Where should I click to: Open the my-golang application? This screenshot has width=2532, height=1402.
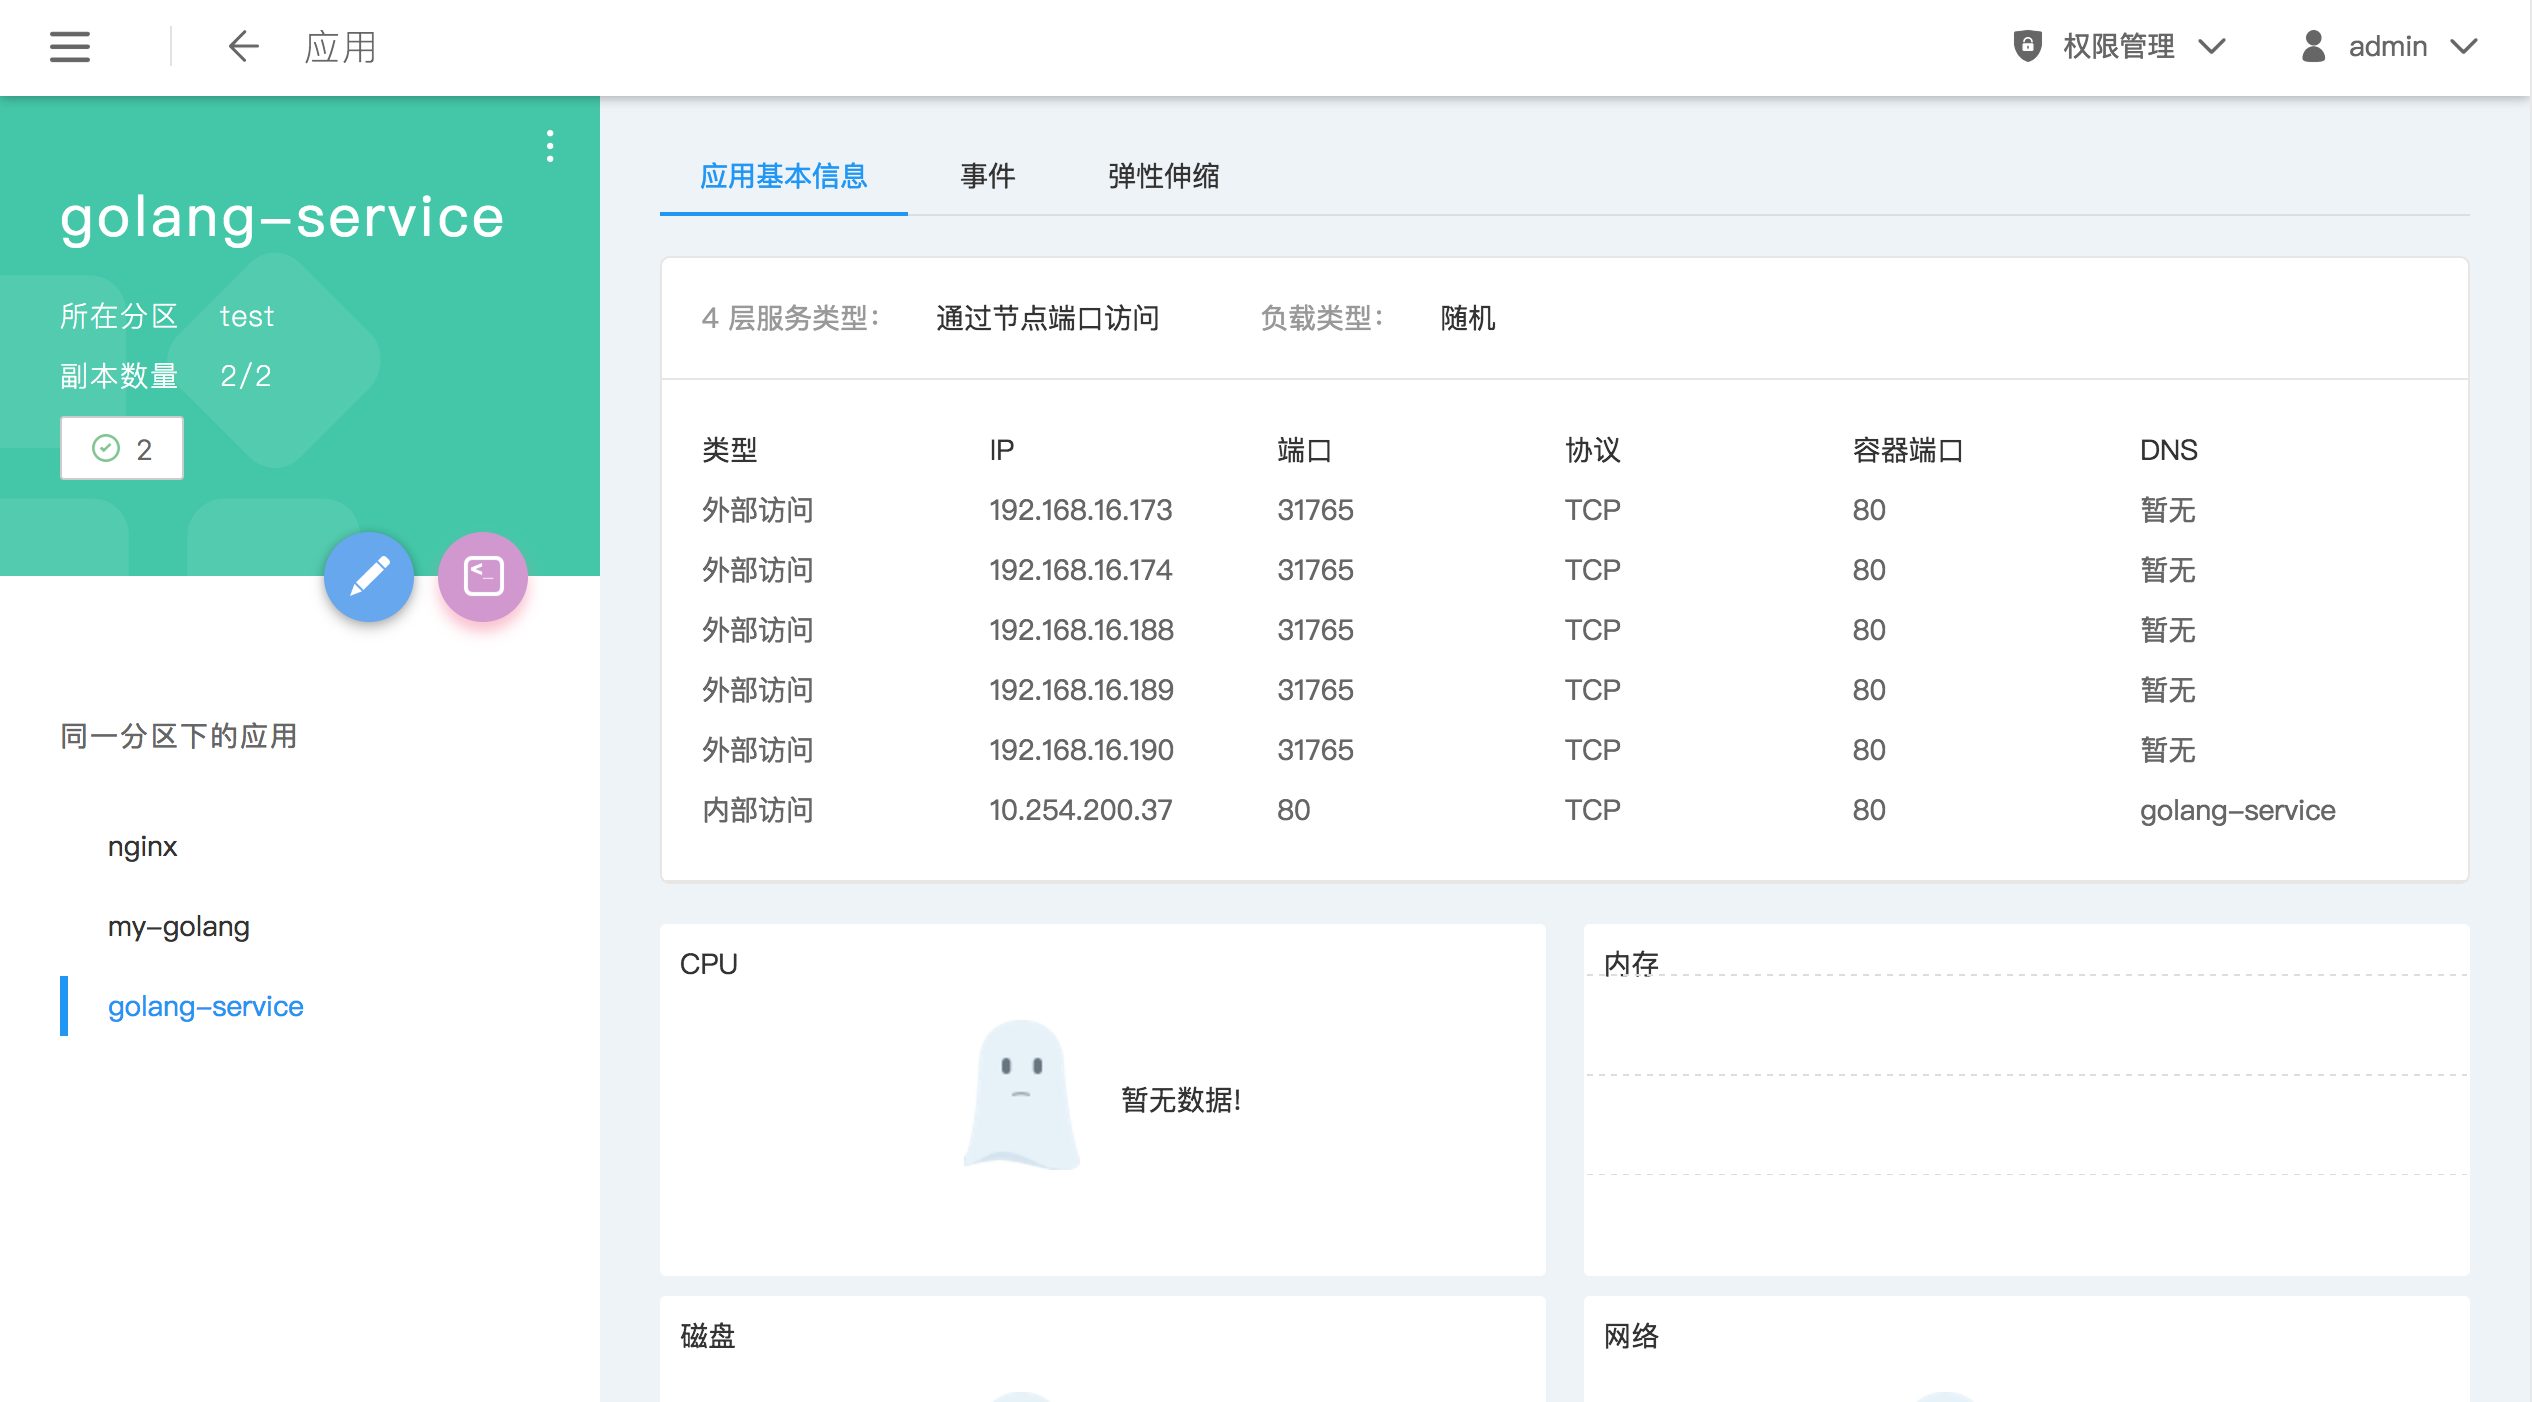point(179,927)
